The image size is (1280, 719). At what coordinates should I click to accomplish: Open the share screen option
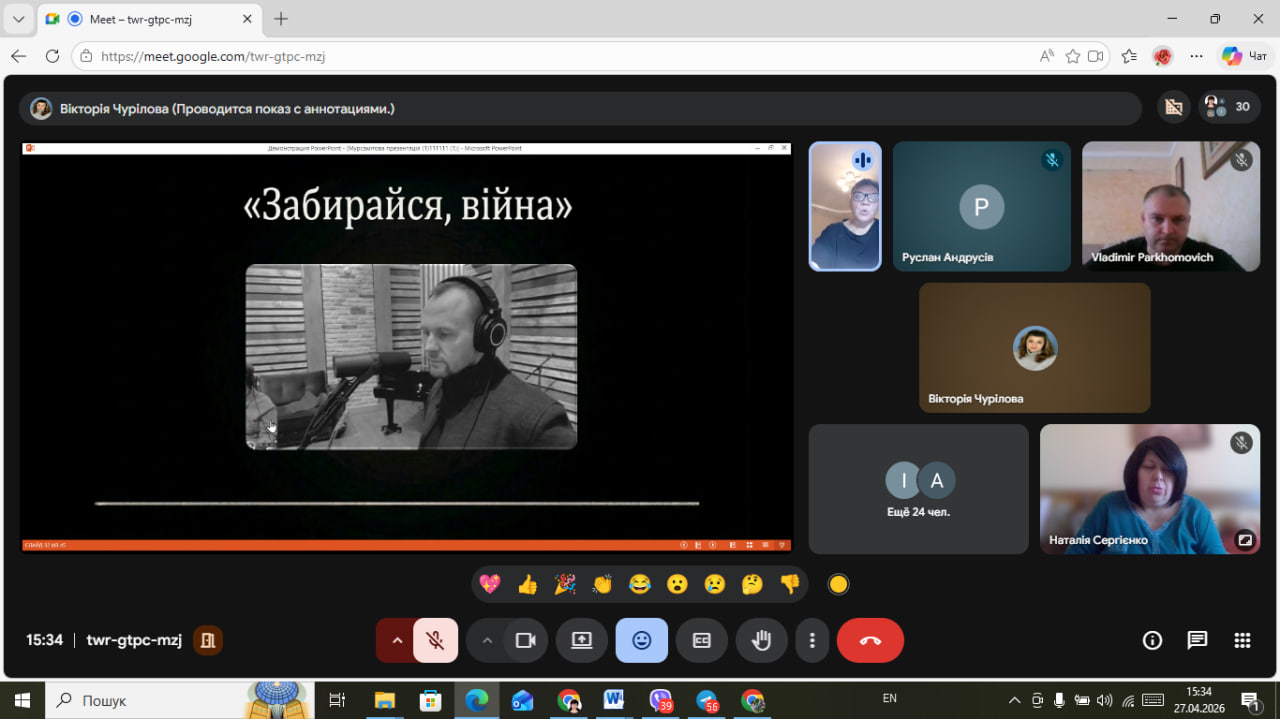click(582, 641)
